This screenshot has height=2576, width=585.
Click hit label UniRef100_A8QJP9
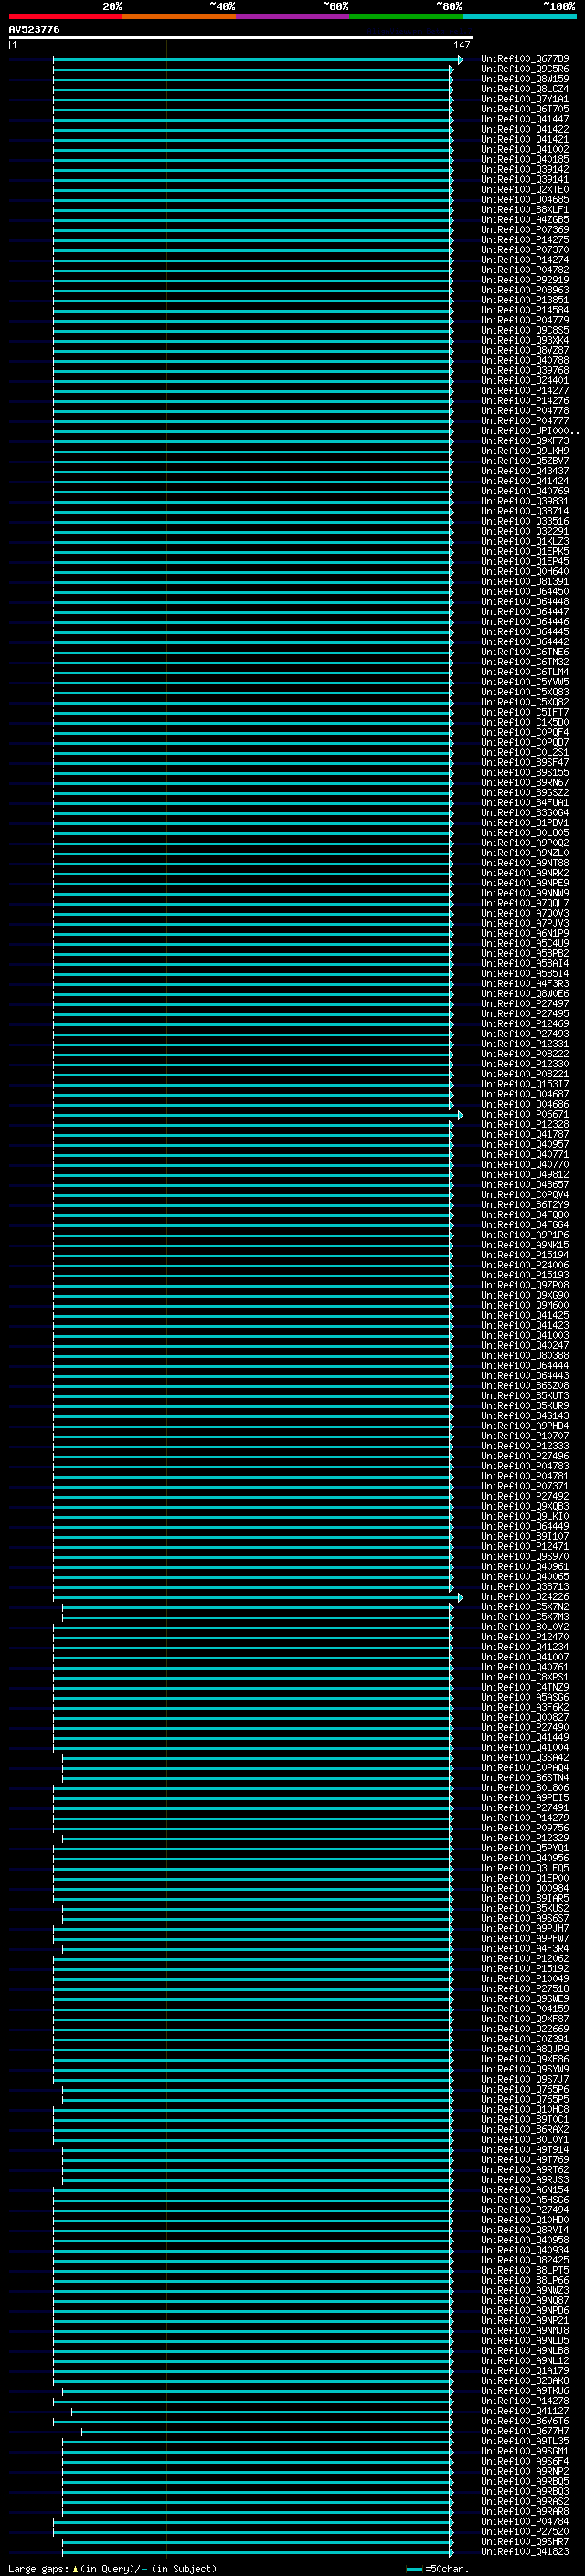click(x=525, y=2049)
